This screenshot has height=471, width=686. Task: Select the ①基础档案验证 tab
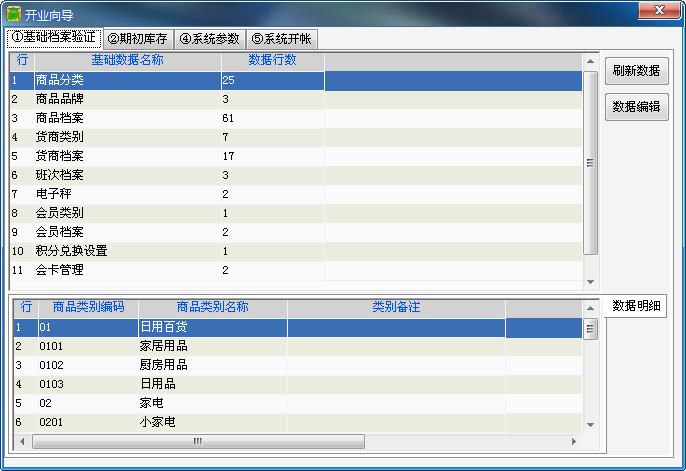pyautogui.click(x=54, y=38)
